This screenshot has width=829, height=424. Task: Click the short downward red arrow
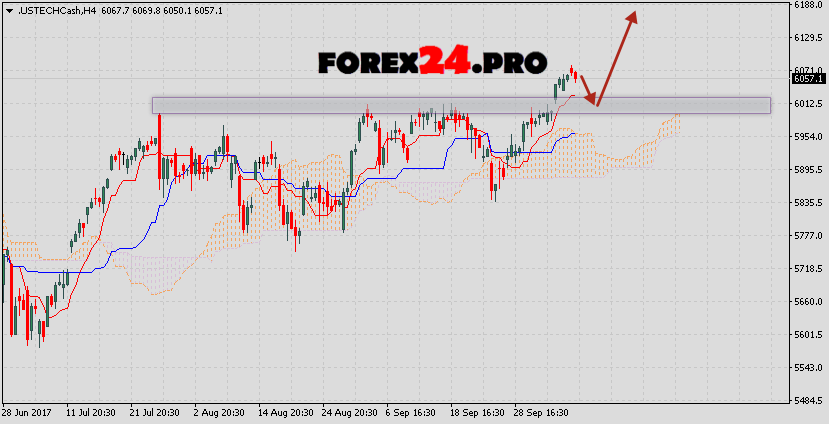tap(588, 89)
